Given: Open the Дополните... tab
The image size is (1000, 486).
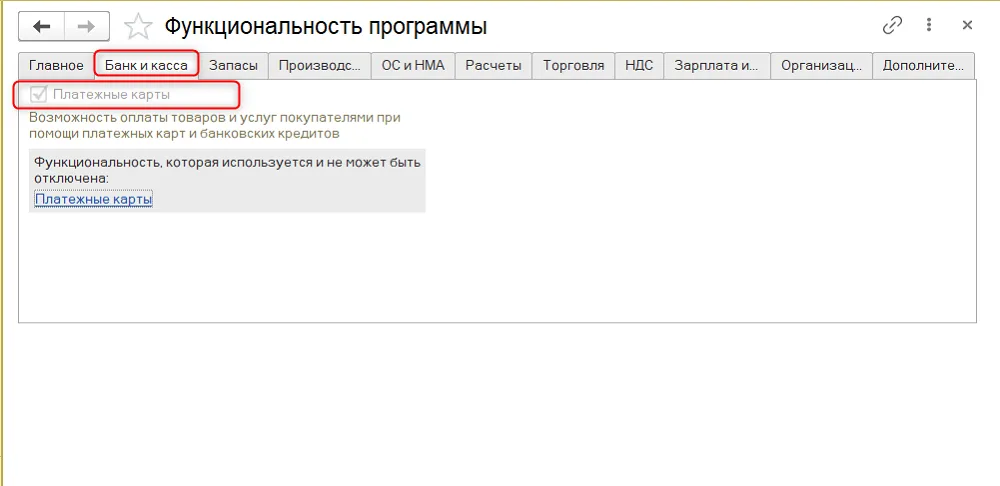Looking at the screenshot, I should (x=923, y=66).
